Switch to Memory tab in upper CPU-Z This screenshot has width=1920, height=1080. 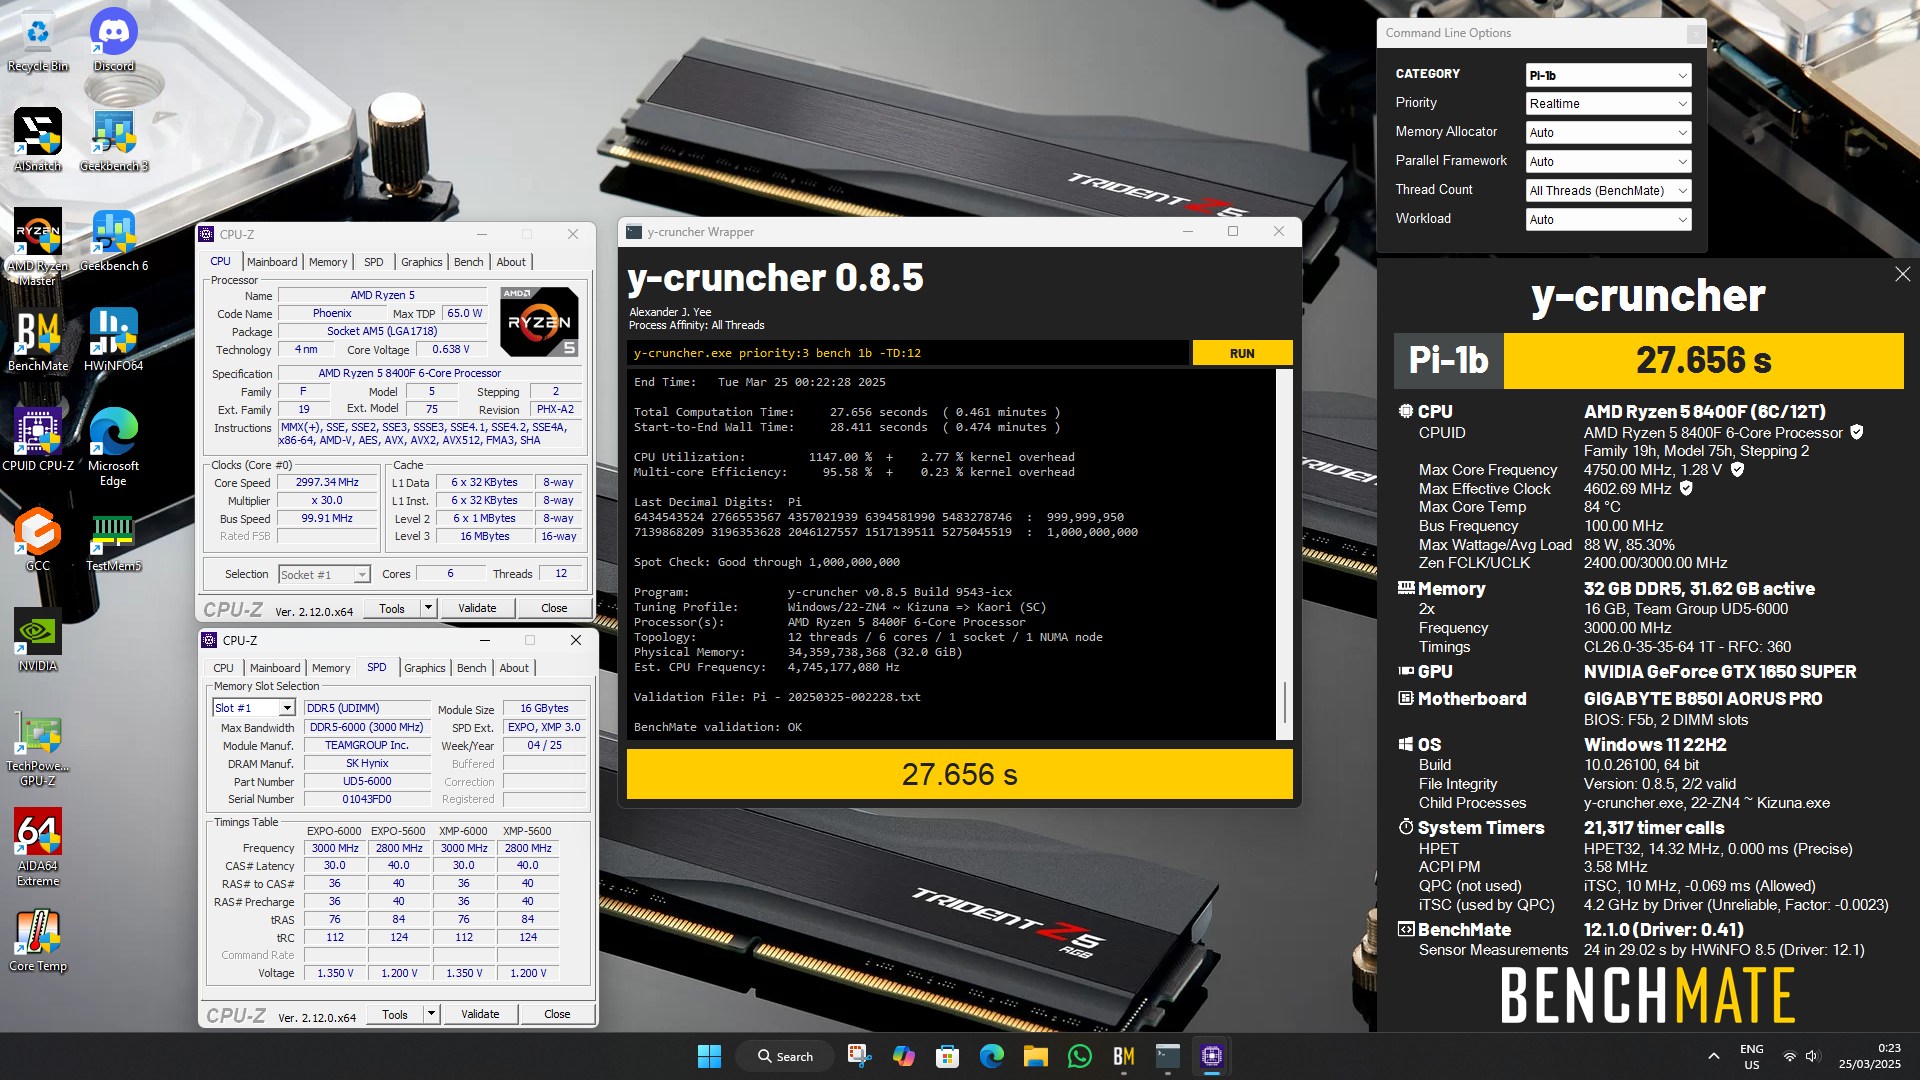328,262
